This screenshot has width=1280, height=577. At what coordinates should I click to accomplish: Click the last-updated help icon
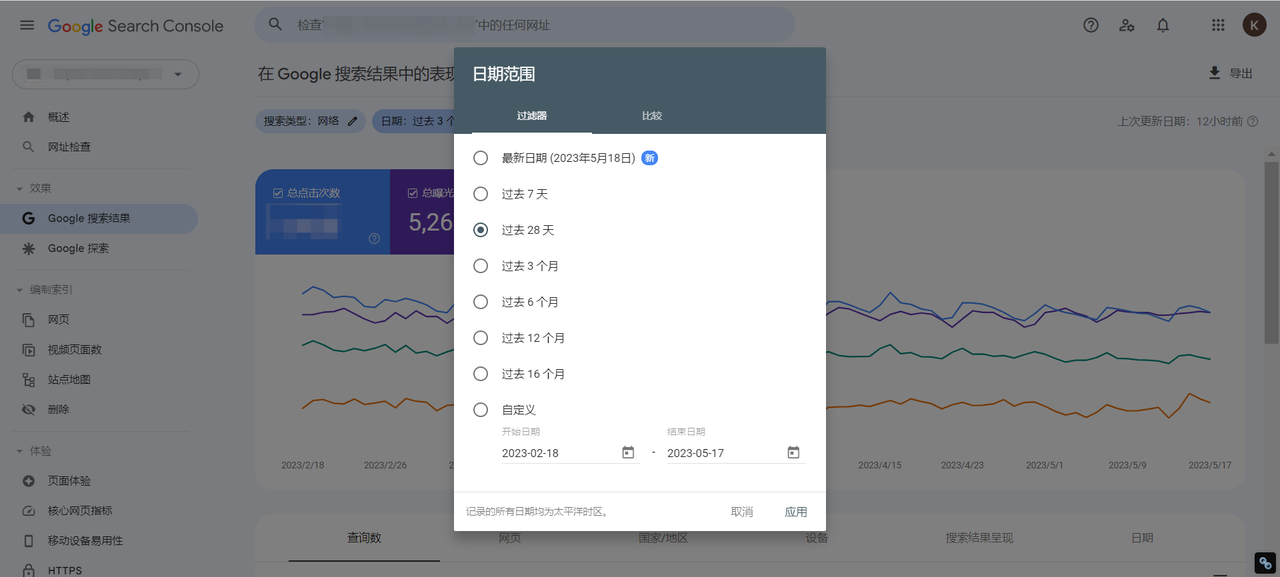[x=1253, y=121]
